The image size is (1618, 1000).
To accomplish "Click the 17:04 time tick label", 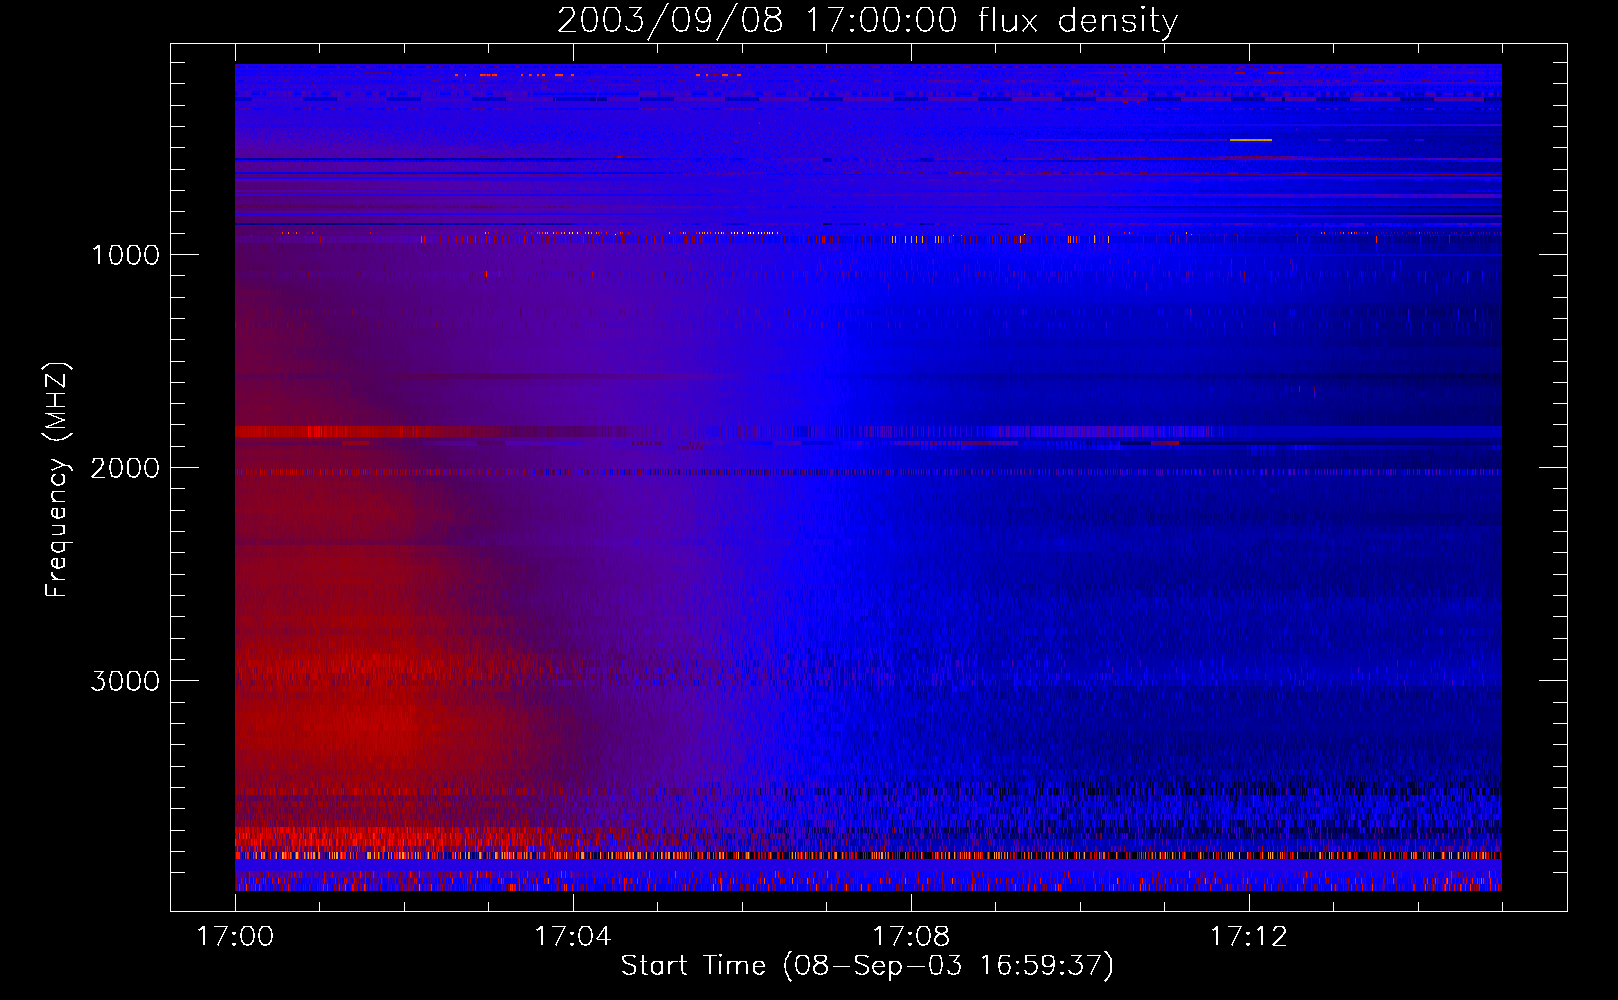I will click(x=573, y=937).
